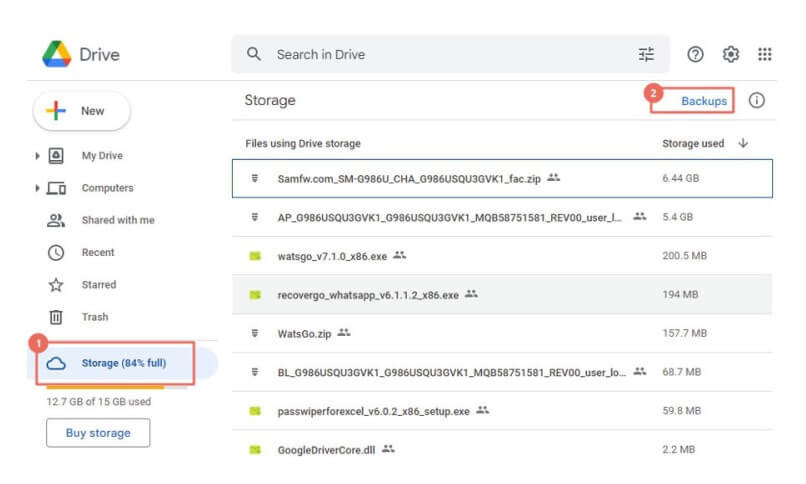Expand the Computers tree arrow
This screenshot has width=806, height=484.
click(37, 188)
